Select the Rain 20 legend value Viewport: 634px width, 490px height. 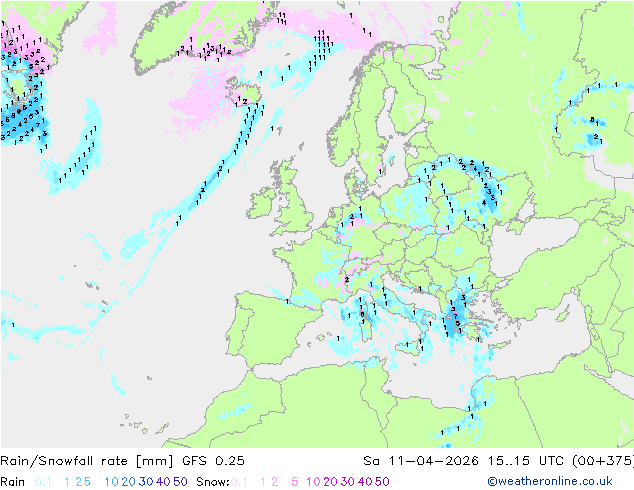point(128,482)
